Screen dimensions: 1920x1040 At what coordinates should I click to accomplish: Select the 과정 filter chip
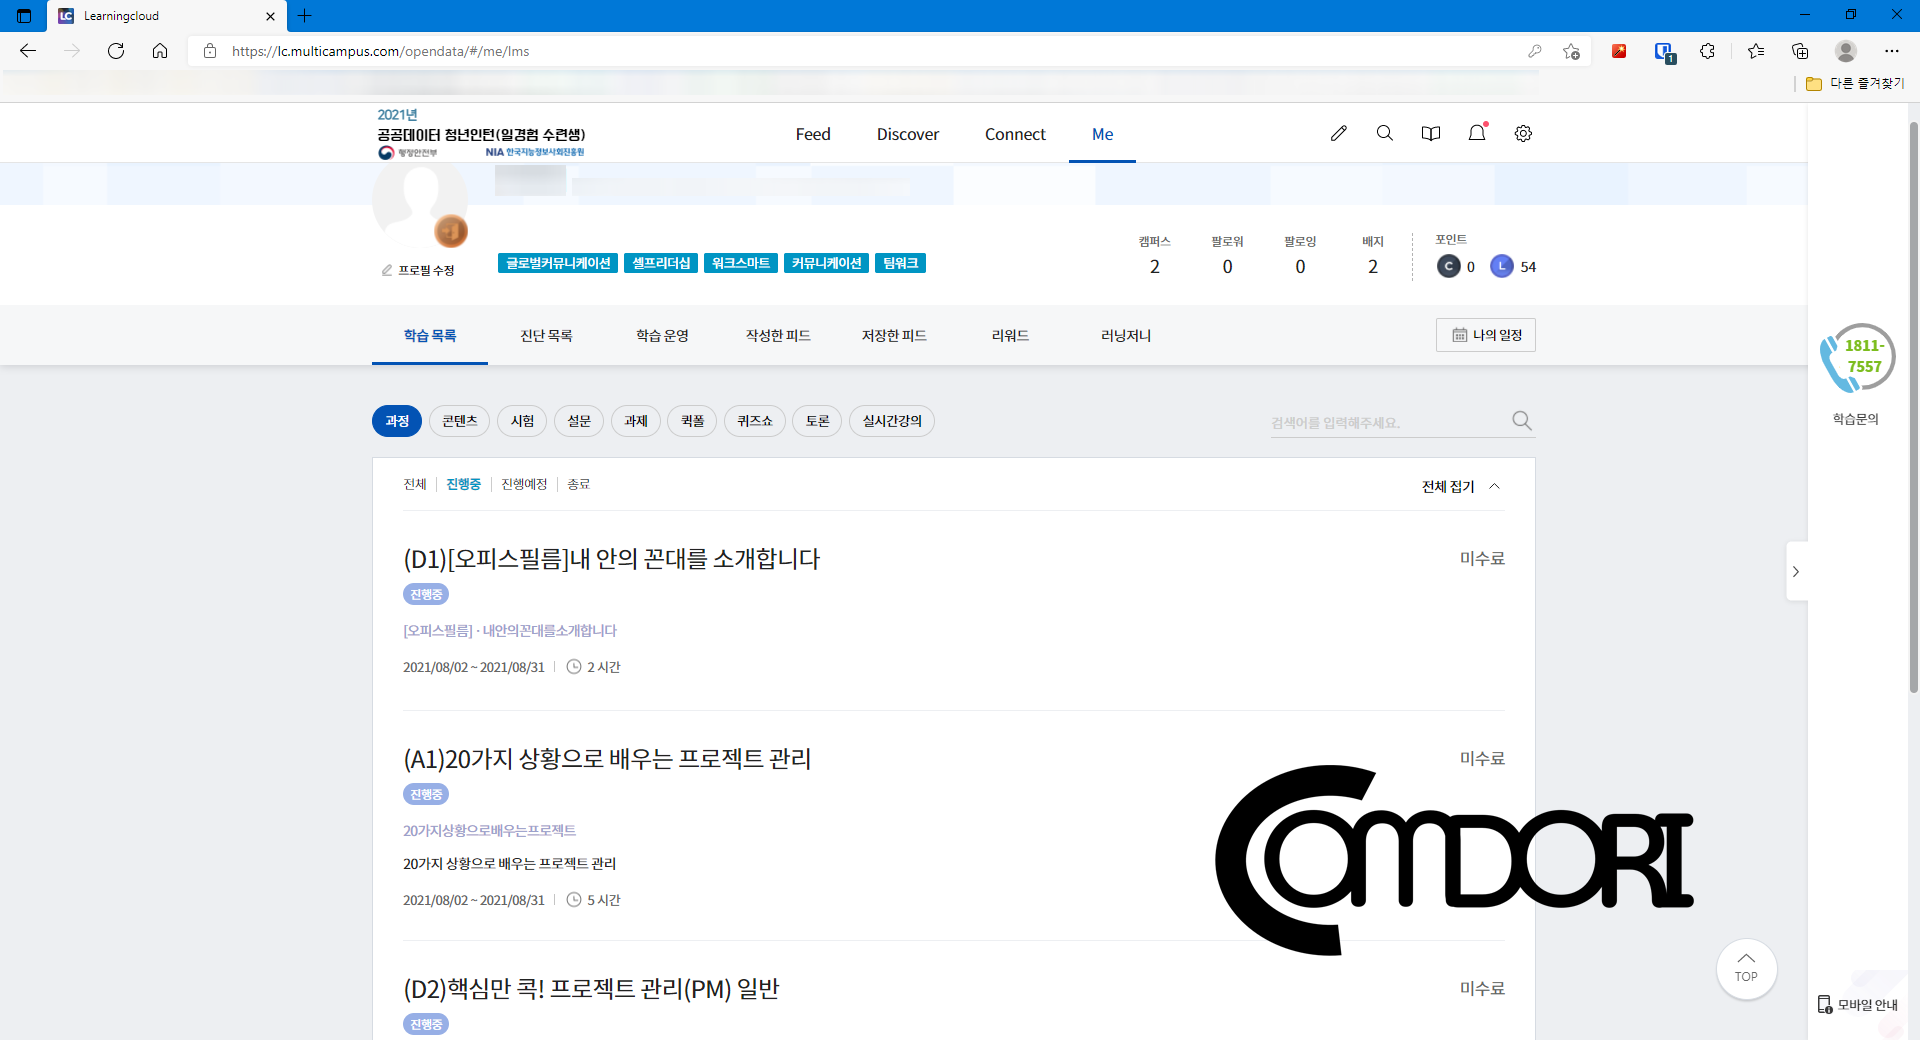point(397,421)
